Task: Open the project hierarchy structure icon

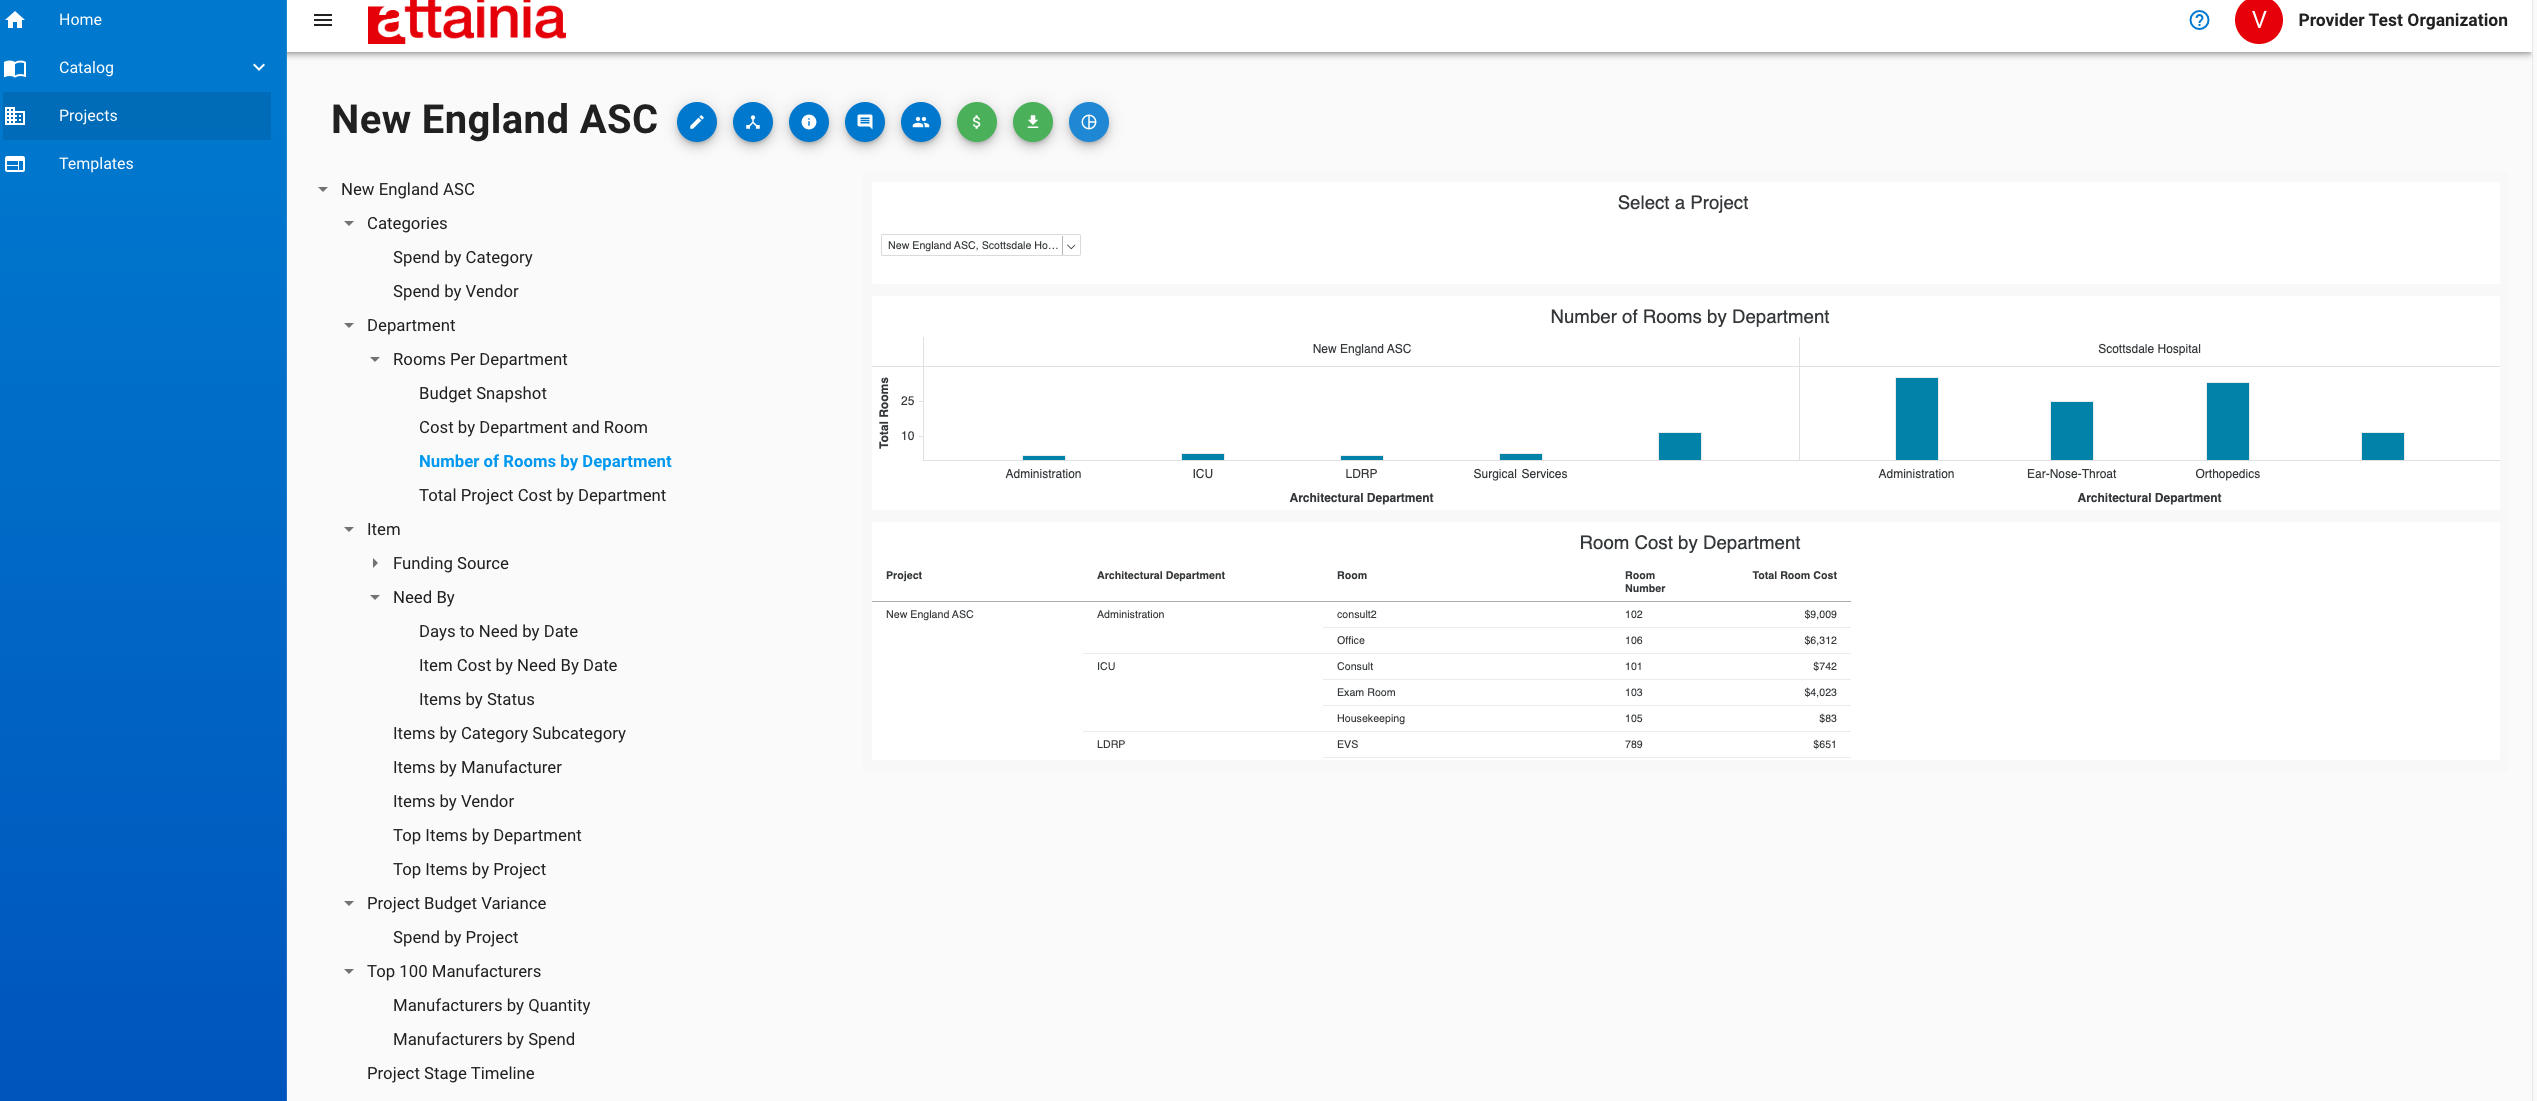Action: tap(753, 122)
